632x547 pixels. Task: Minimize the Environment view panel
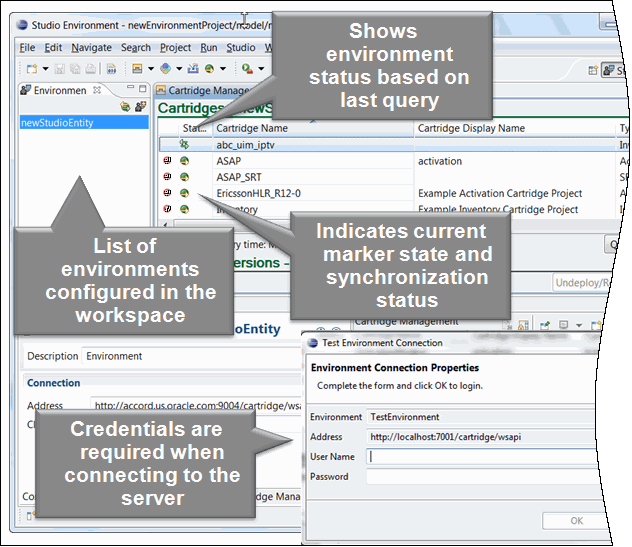click(x=130, y=87)
